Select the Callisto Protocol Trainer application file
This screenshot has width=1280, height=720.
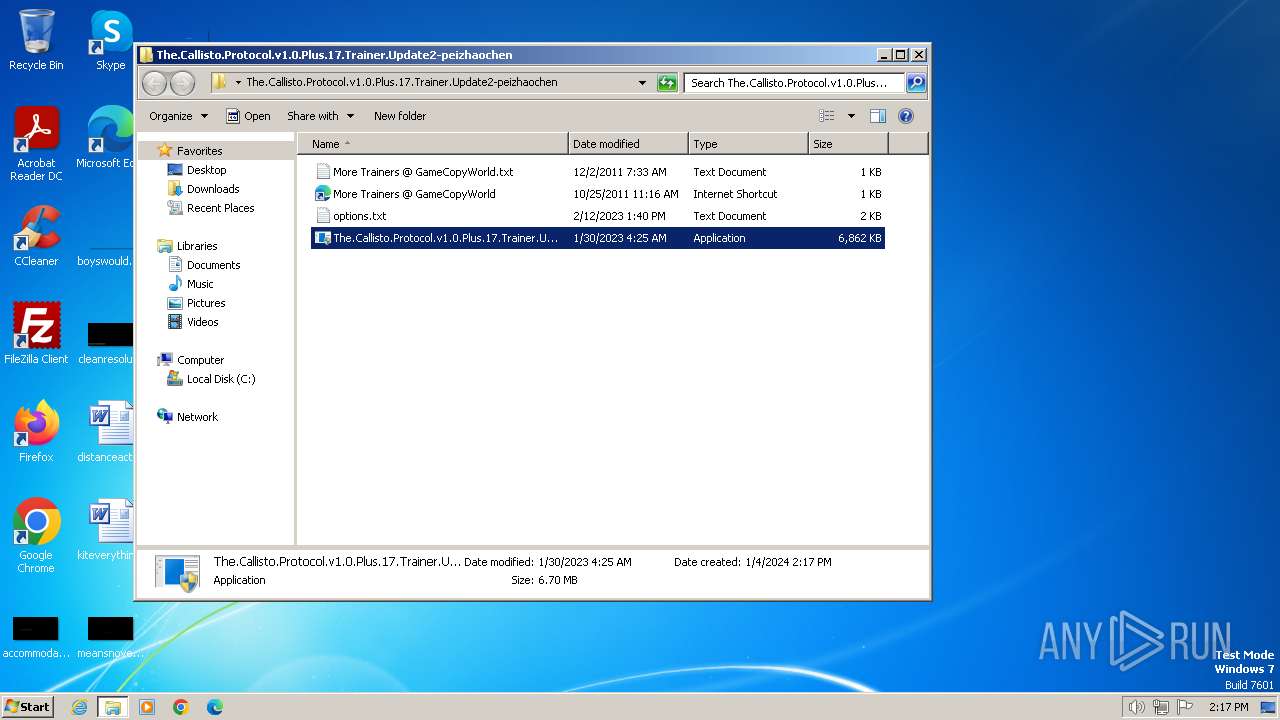[x=598, y=238]
